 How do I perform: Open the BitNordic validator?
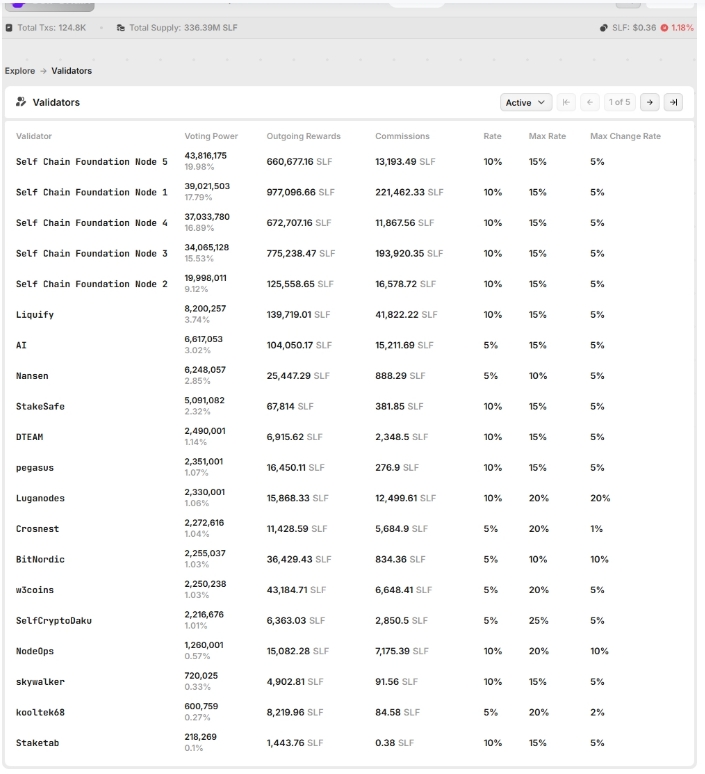40,559
